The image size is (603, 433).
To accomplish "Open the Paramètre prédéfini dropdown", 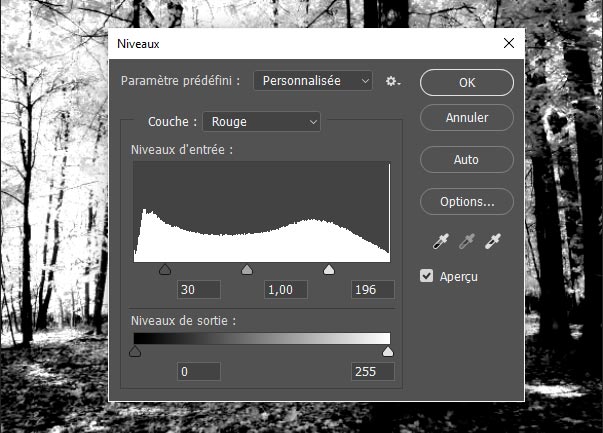I will [313, 81].
